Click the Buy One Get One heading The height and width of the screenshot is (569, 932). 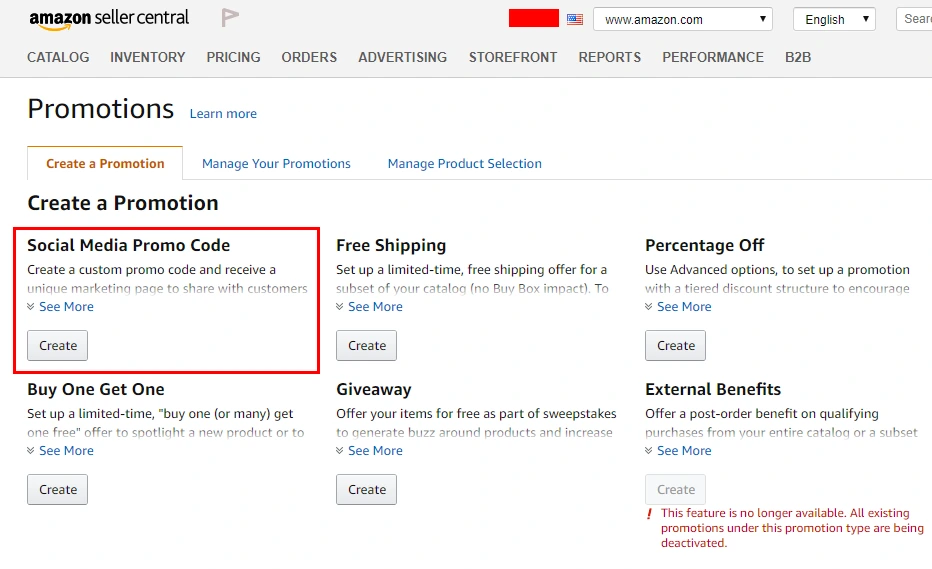[96, 389]
